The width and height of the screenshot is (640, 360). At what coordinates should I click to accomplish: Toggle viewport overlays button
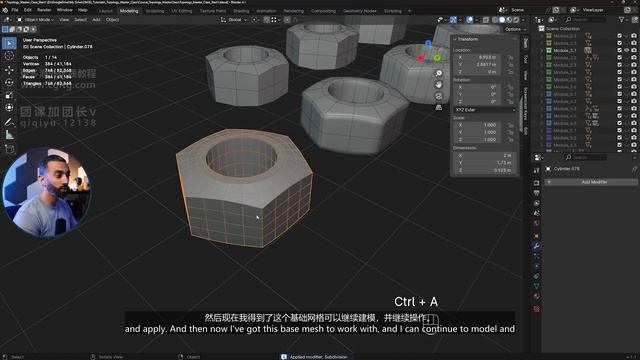(x=470, y=20)
